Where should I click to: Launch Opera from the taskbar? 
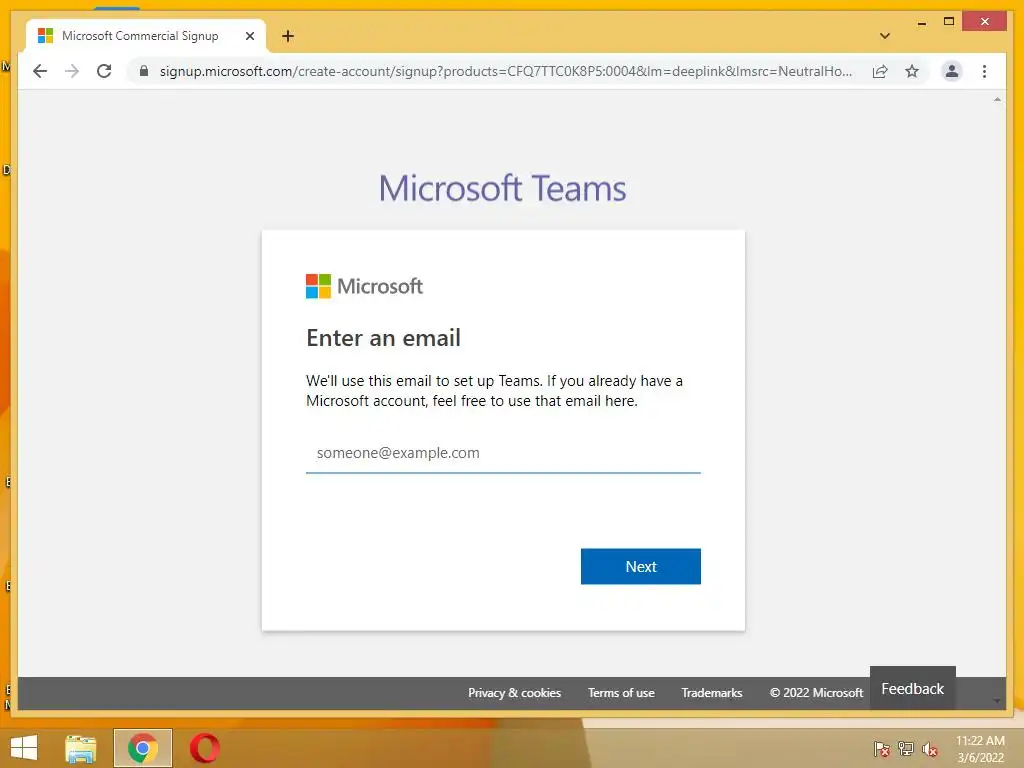(205, 748)
